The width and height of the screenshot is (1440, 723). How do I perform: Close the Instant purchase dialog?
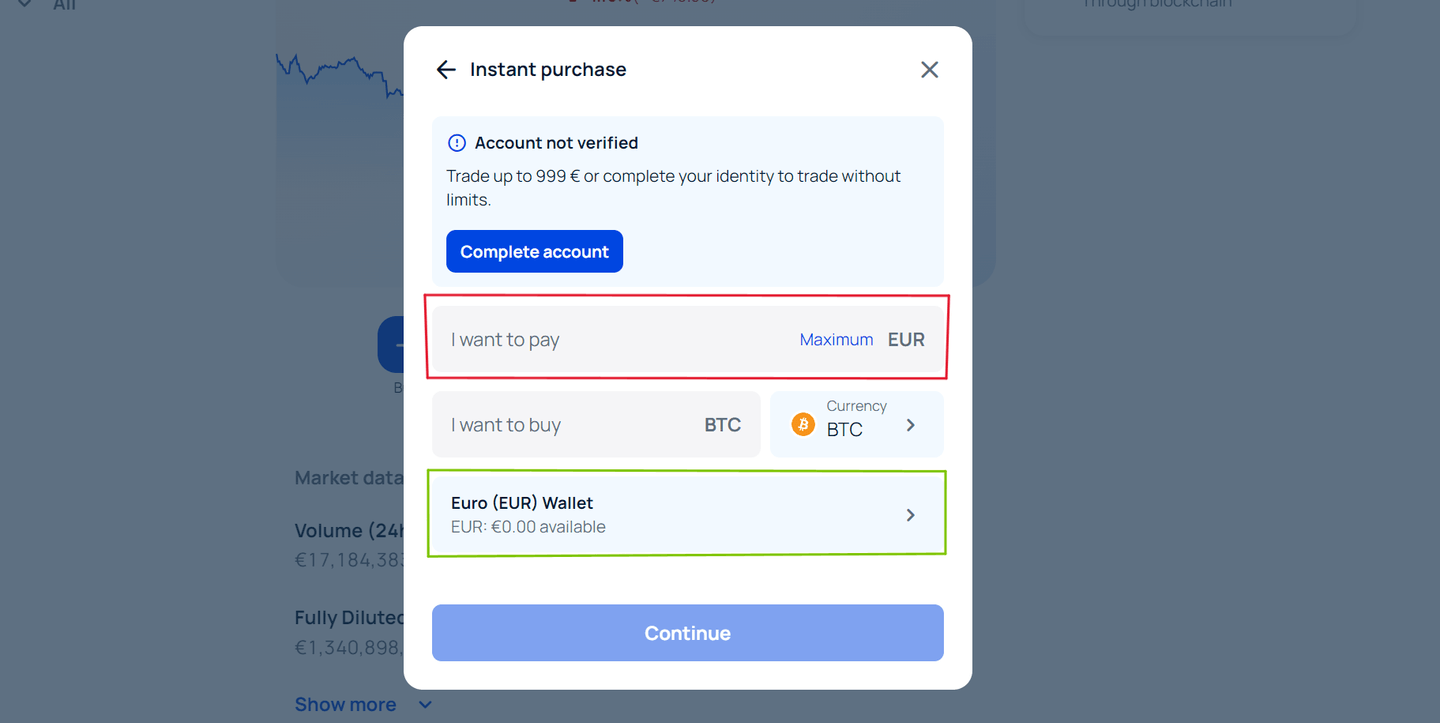(929, 69)
